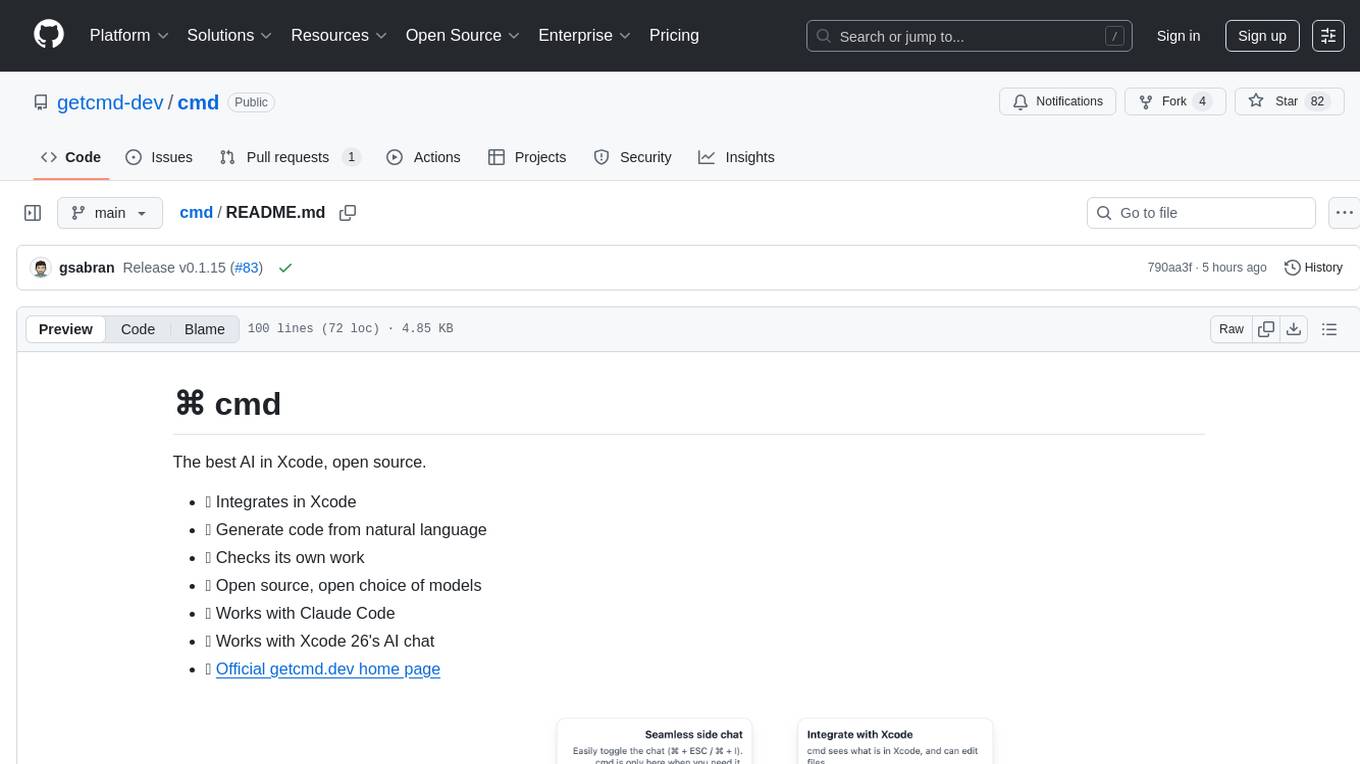1360x764 pixels.
Task: Open the cmd breadcrumb folder
Action: 196,212
